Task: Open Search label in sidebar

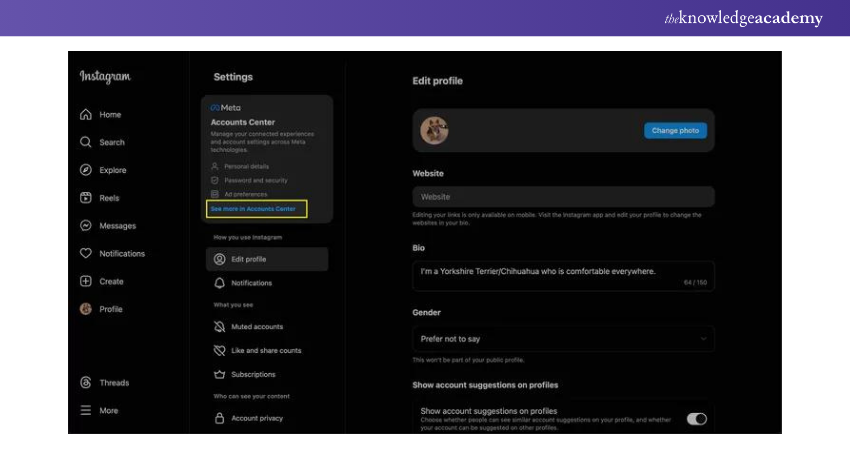Action: pos(112,142)
